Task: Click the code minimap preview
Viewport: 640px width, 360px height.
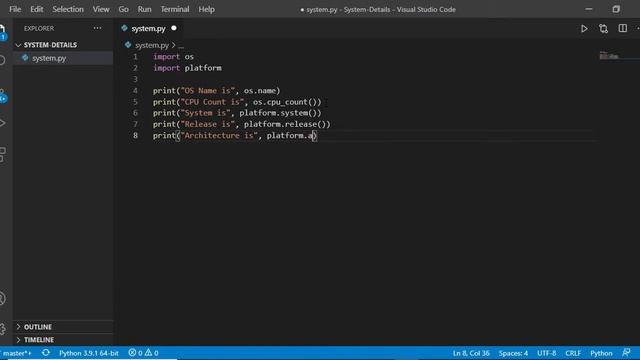Action: coord(609,56)
